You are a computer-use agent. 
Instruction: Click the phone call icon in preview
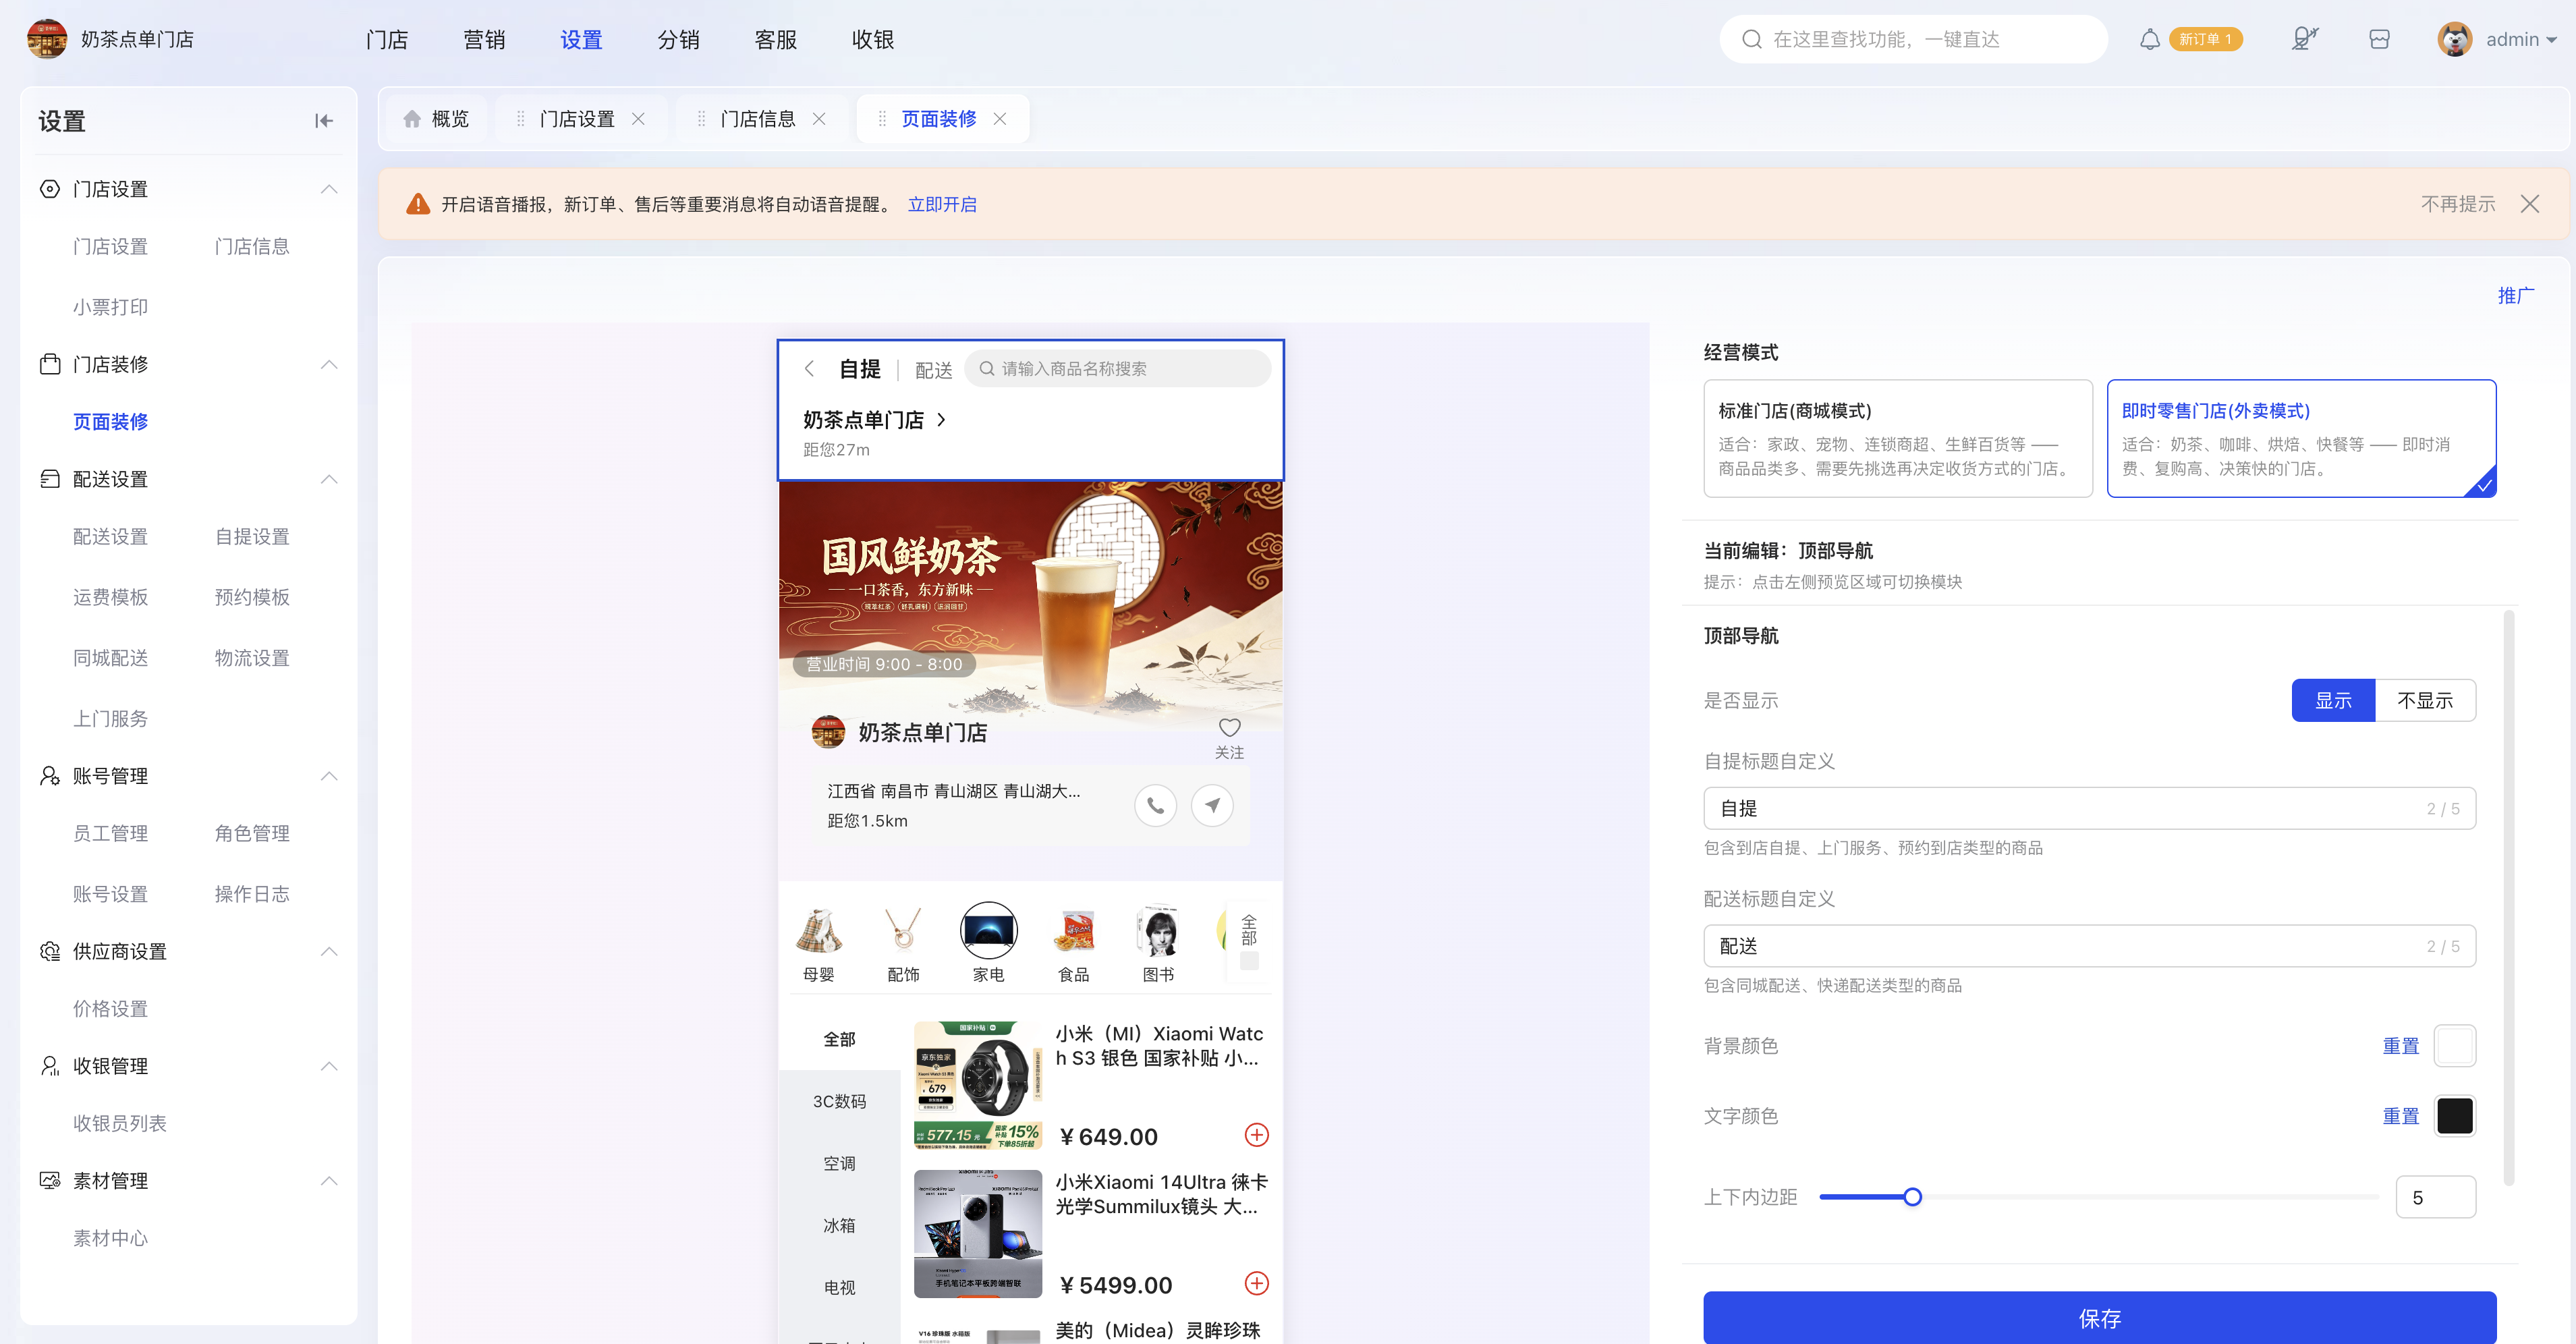[1155, 805]
